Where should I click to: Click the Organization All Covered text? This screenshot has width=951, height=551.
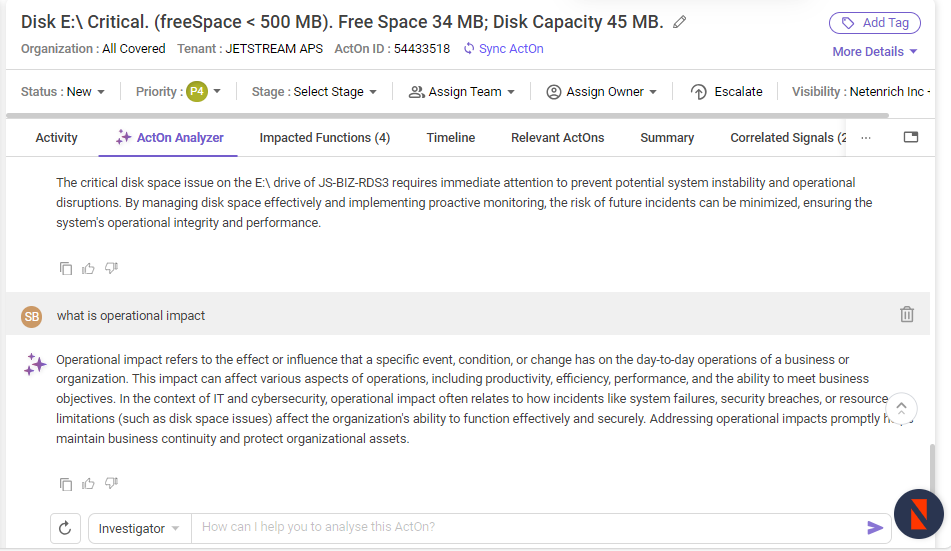point(93,49)
